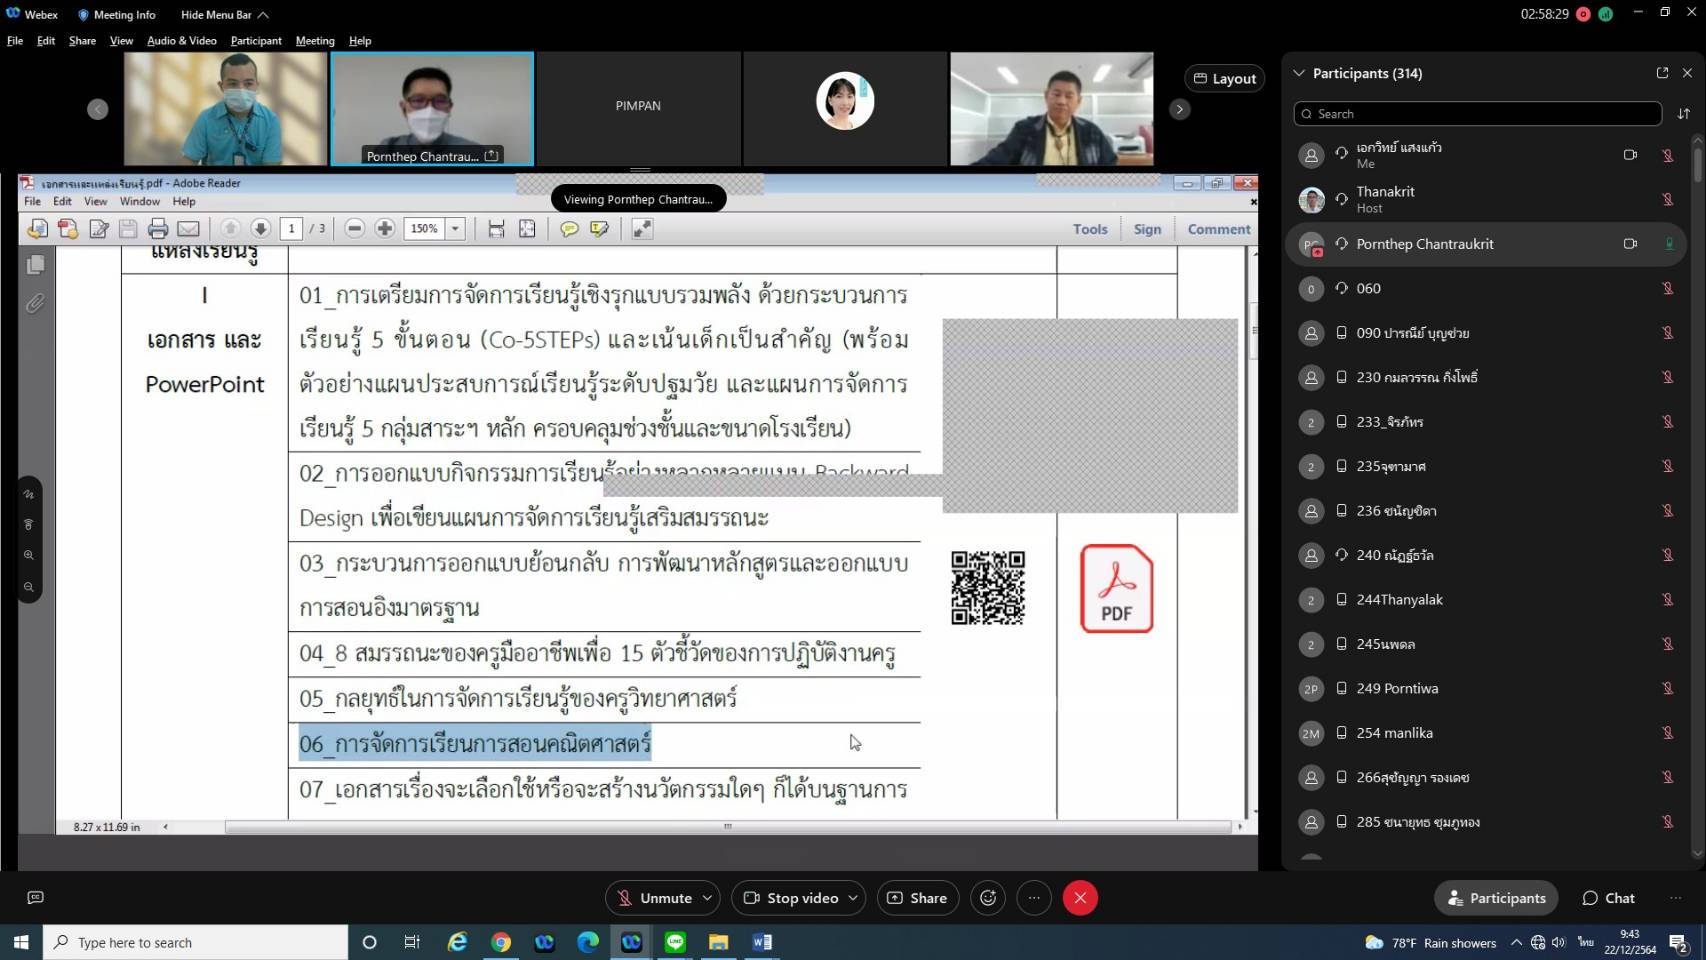Collapse the Participants (314) section
This screenshot has height=960, width=1706.
(1299, 73)
